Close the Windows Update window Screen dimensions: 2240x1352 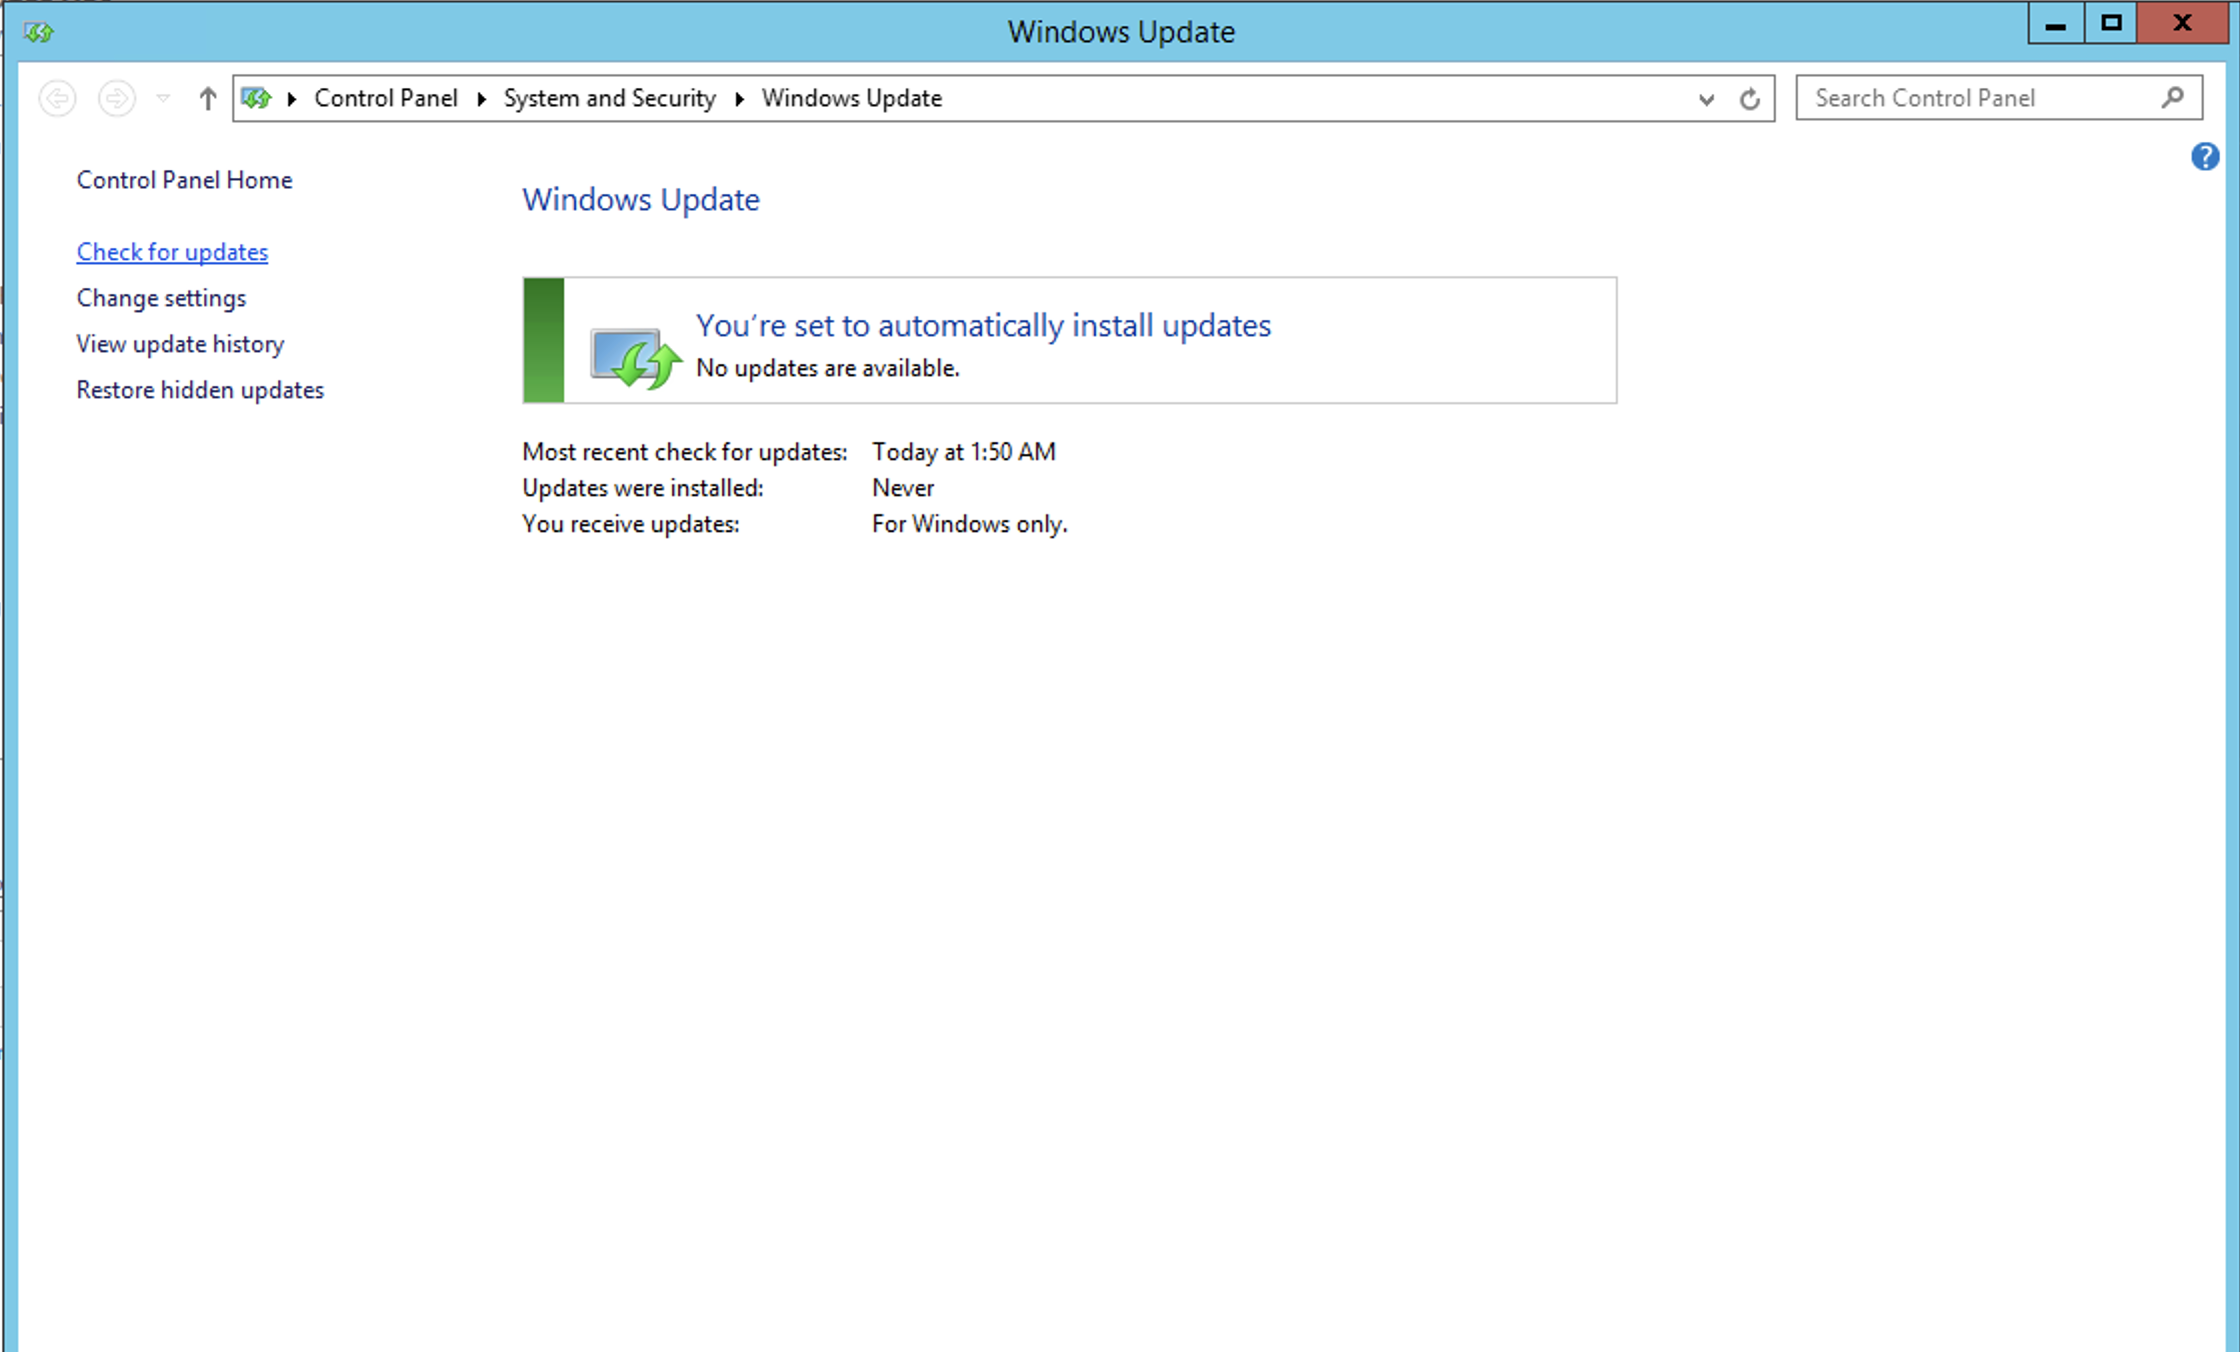pos(2182,24)
